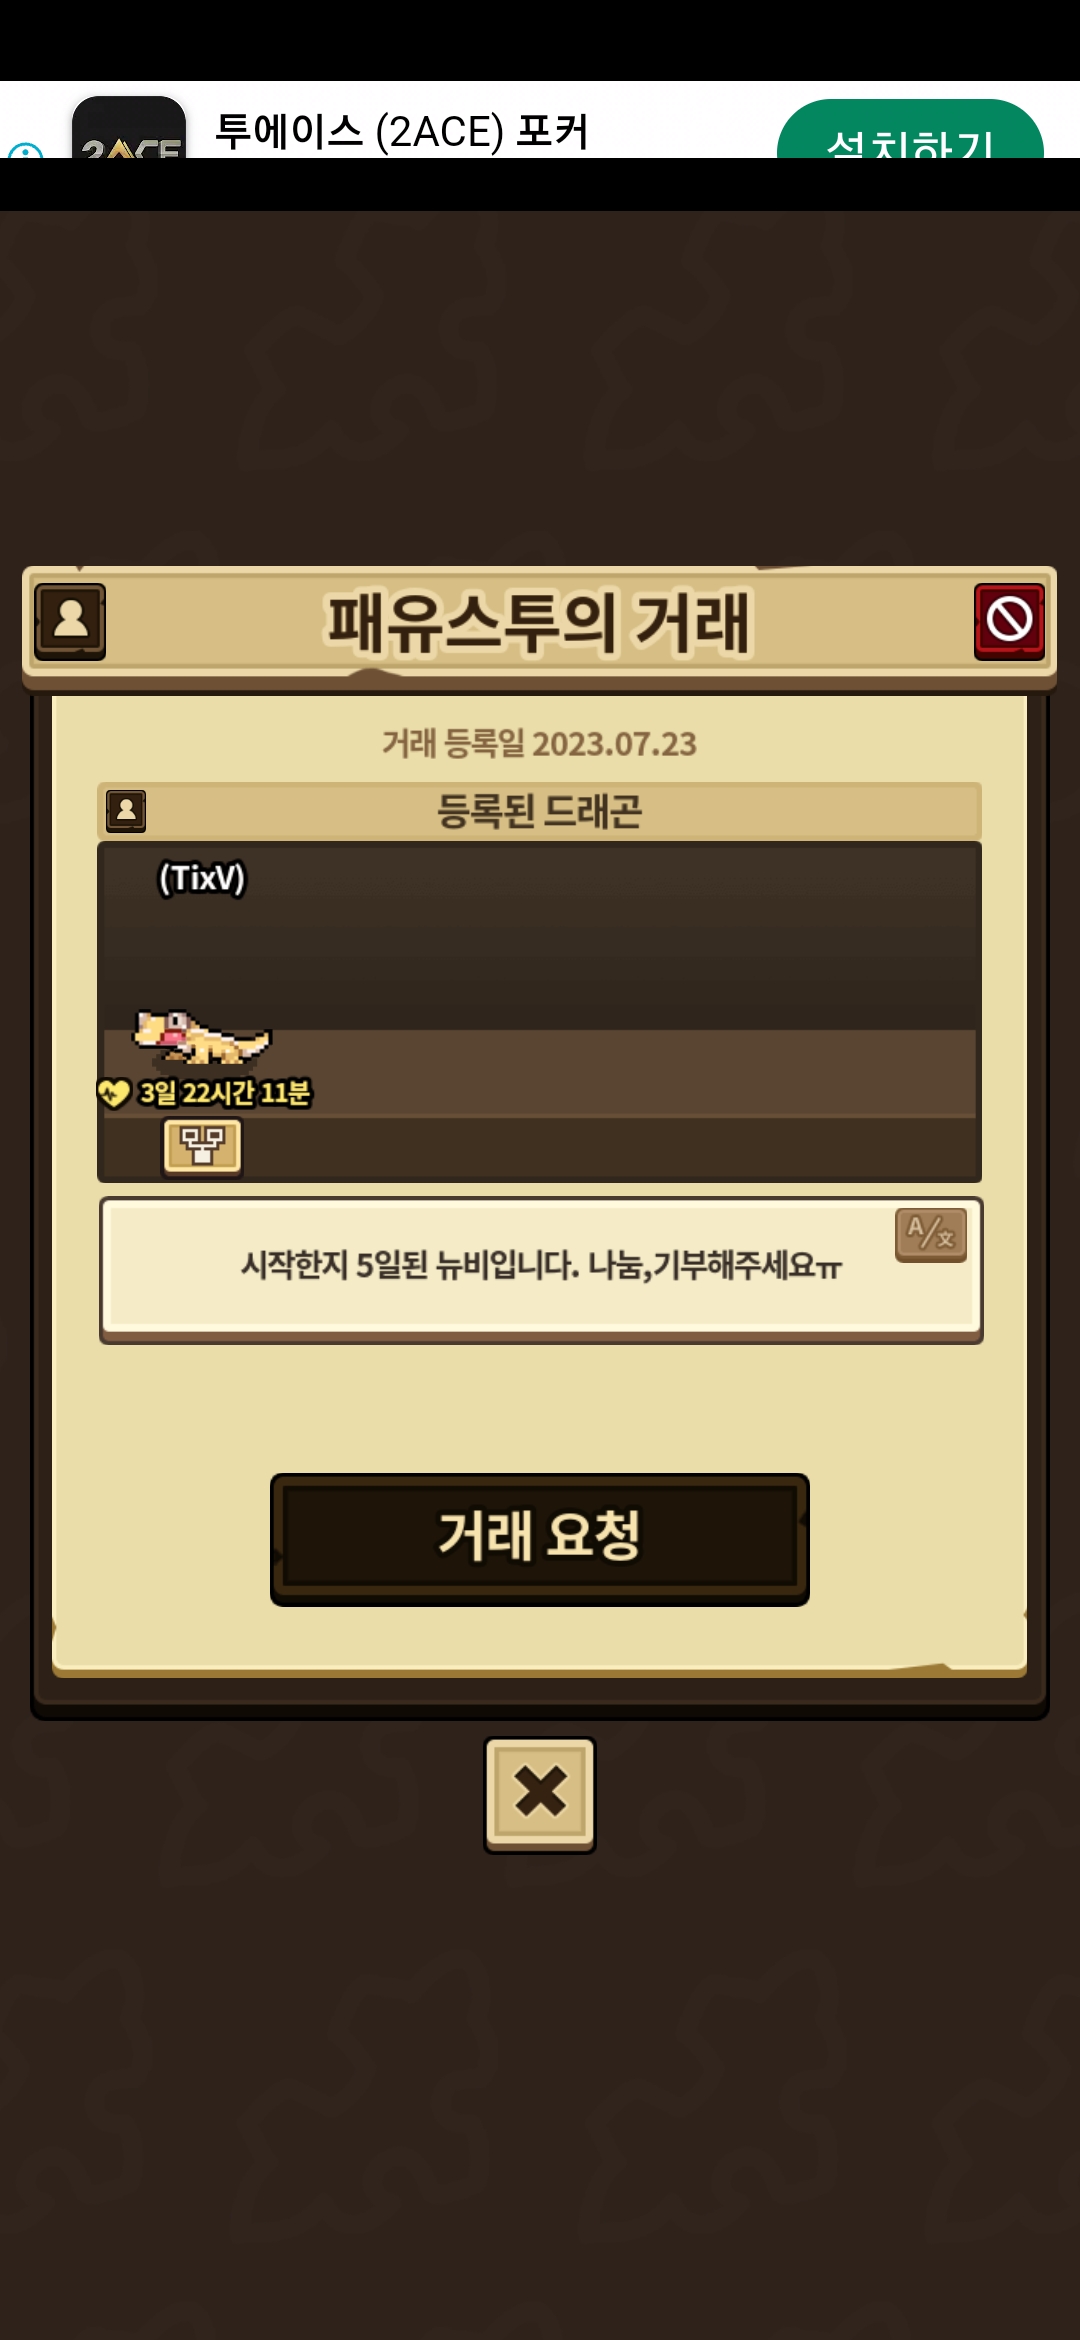The width and height of the screenshot is (1080, 2340).
Task: Tap the 거래 등록일 2023.07.23 date text
Action: 540,744
